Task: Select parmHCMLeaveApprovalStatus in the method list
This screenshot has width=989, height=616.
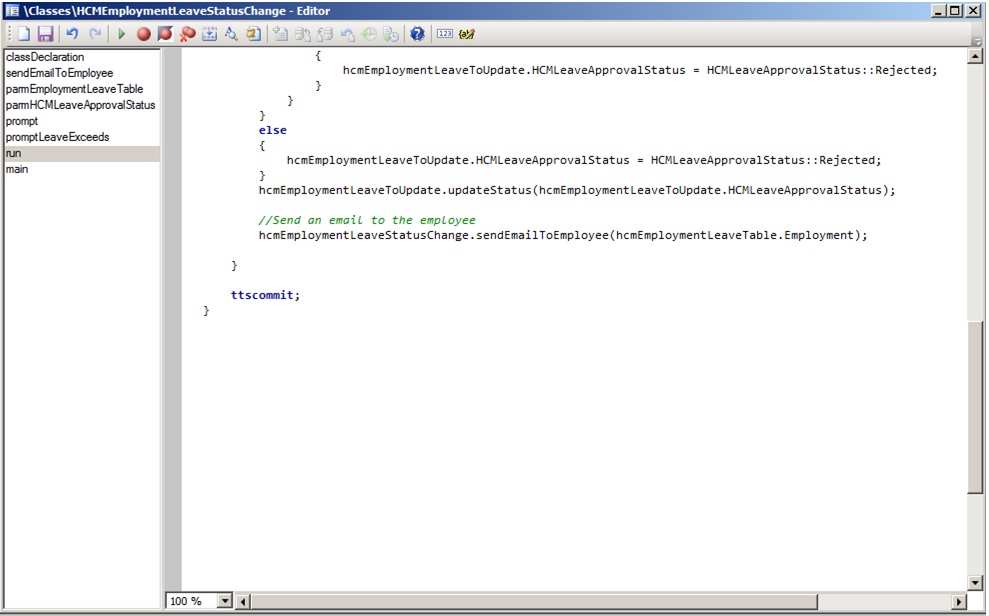Action: tap(80, 105)
